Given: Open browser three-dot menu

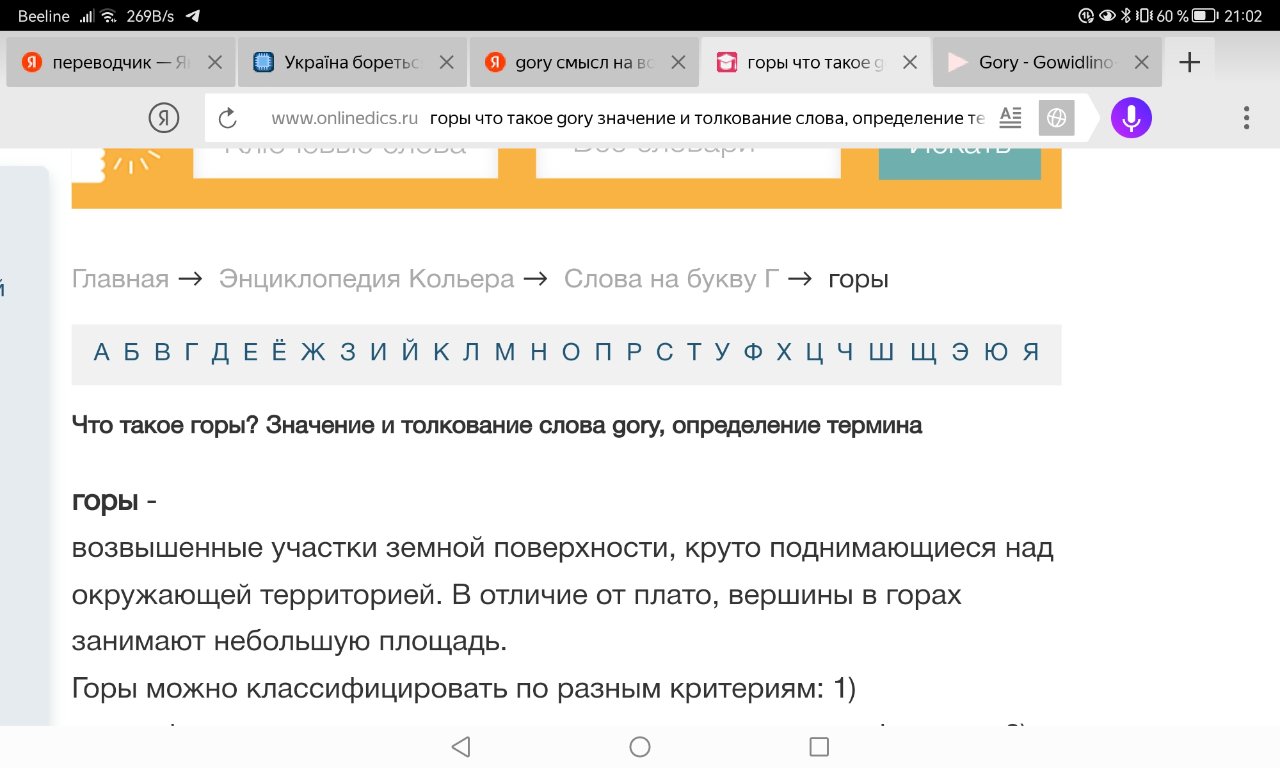Looking at the screenshot, I should pos(1246,118).
